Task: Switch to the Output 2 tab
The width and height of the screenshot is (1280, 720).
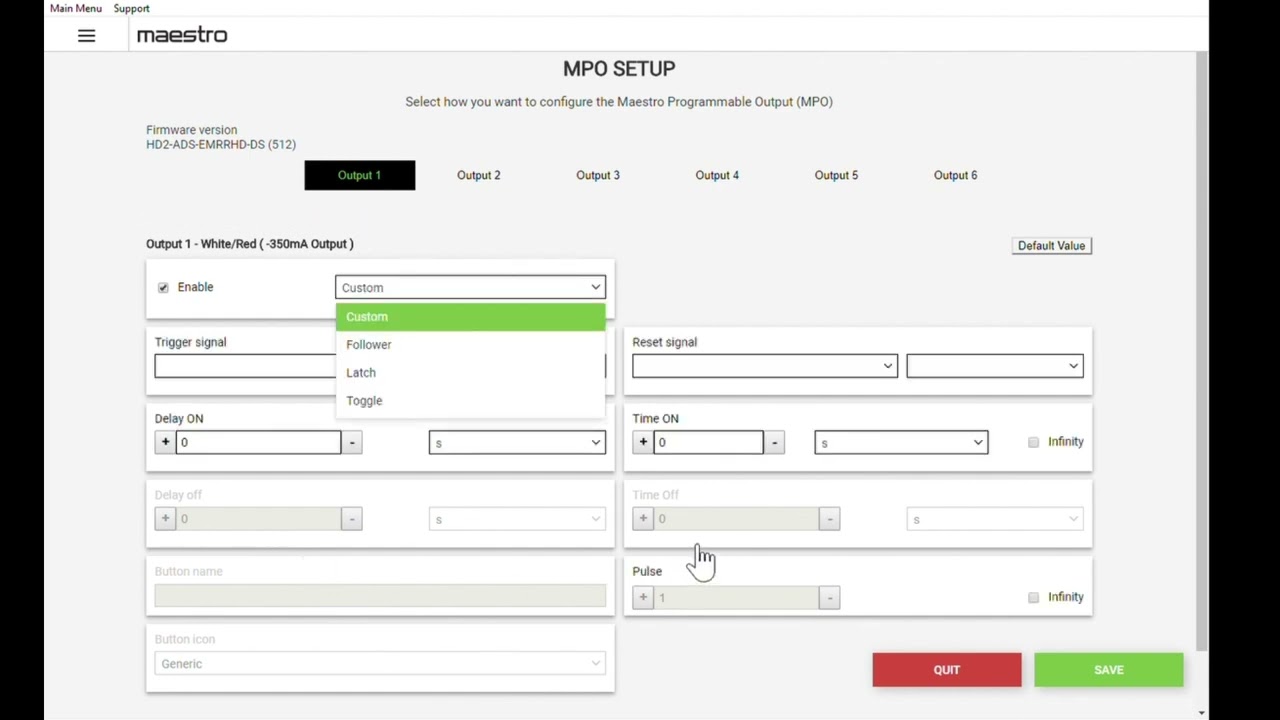Action: 478,175
